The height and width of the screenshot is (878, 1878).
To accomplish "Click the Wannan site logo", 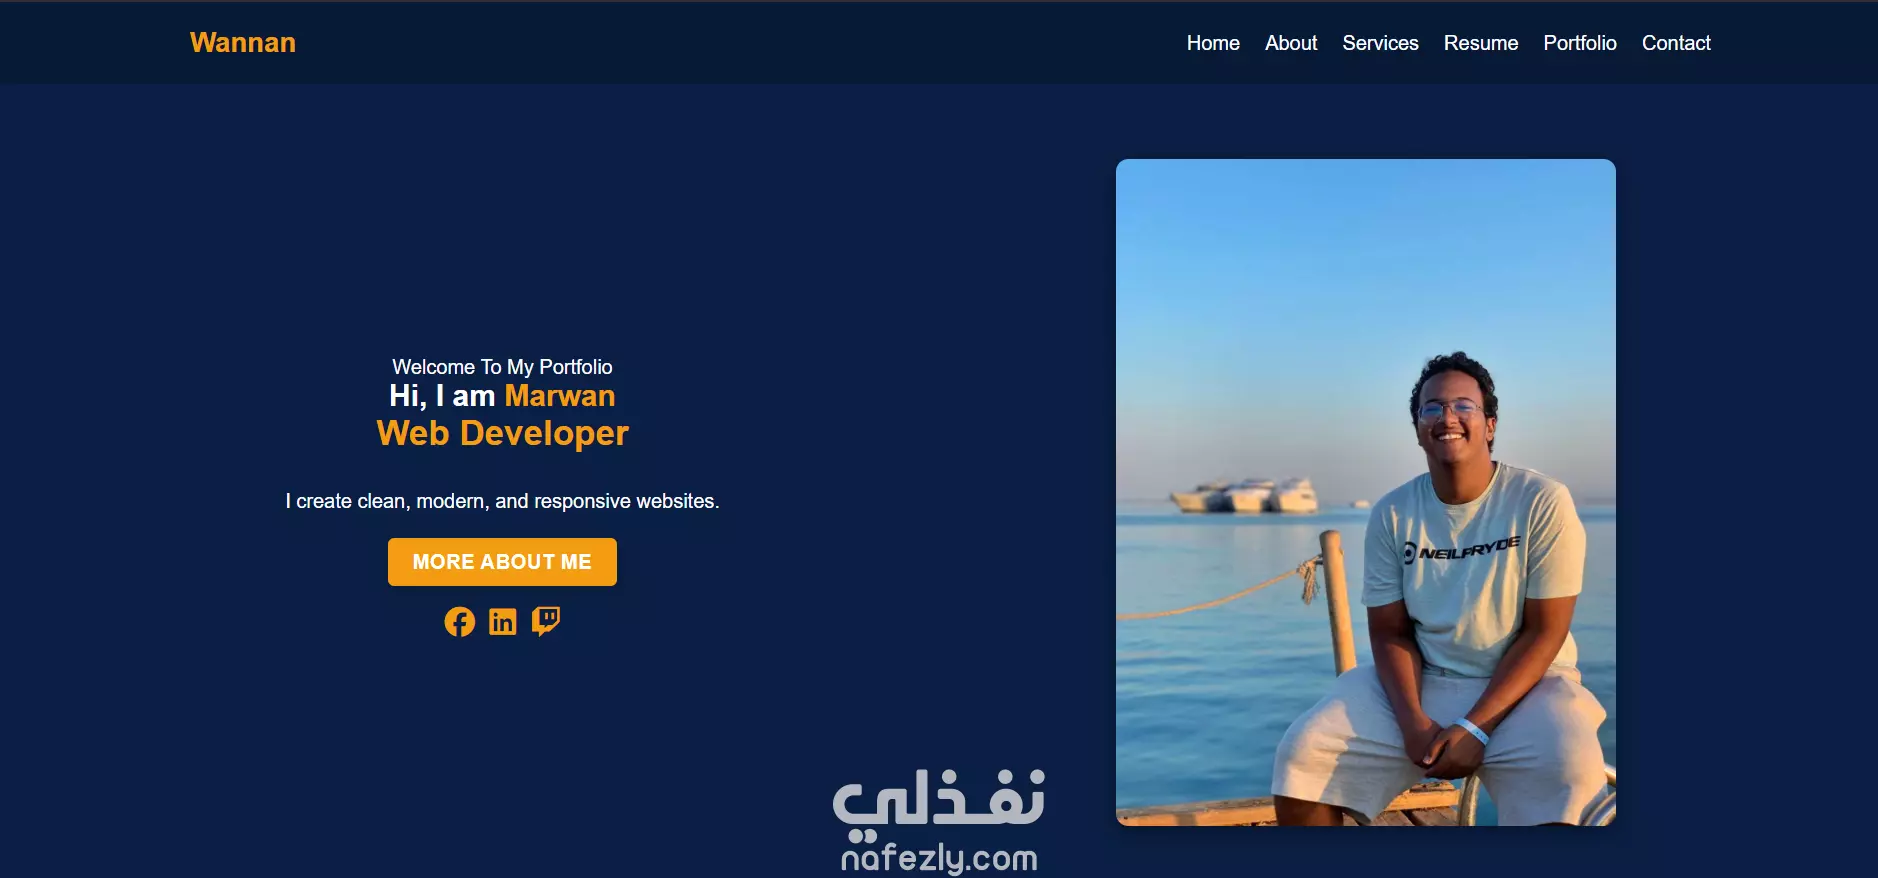I will click(x=243, y=42).
